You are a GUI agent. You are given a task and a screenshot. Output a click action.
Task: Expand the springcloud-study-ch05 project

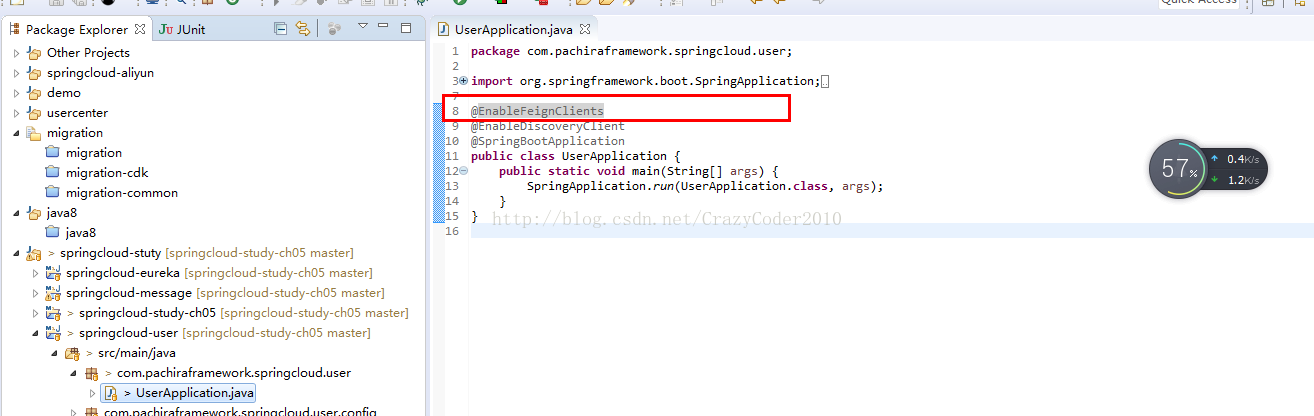pyautogui.click(x=36, y=312)
